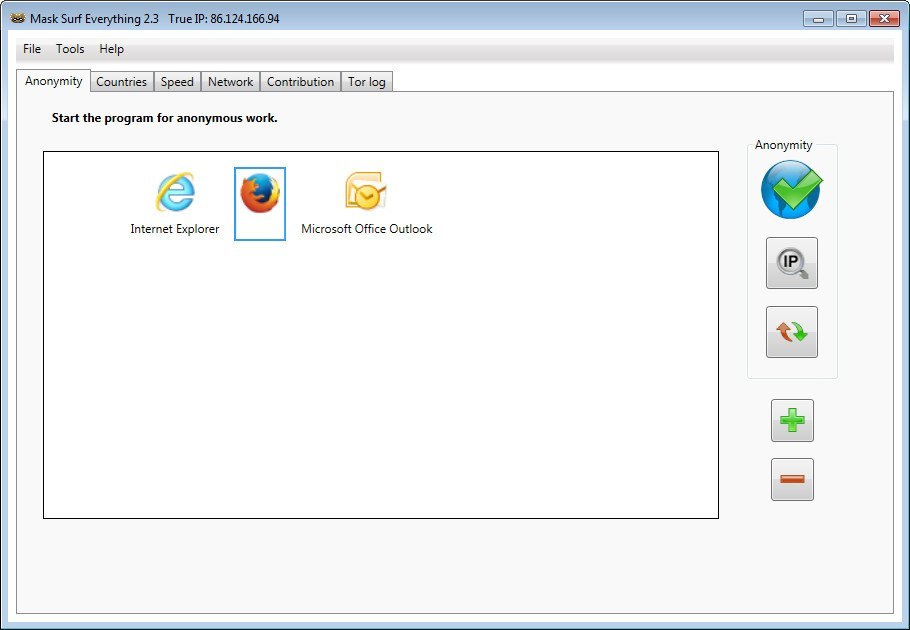The width and height of the screenshot is (910, 630).
Task: Add a program with green plus button
Action: pos(792,421)
